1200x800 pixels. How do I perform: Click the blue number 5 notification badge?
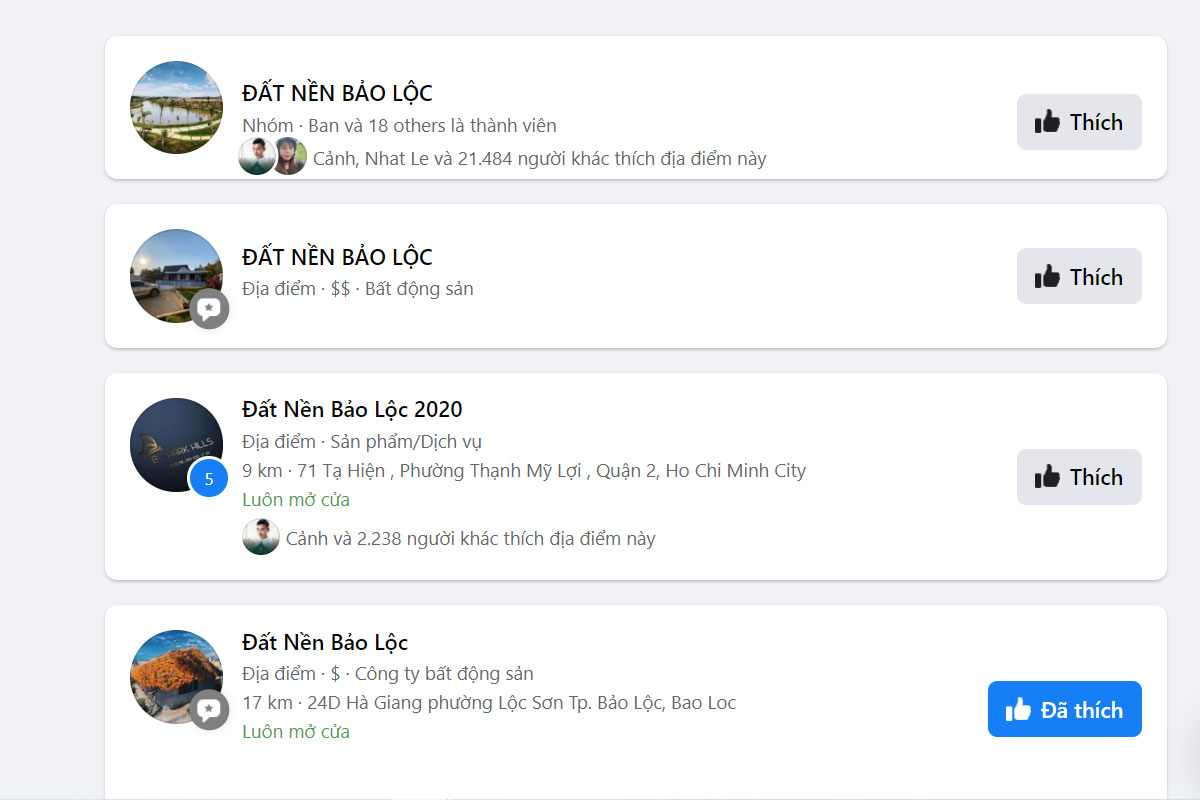click(x=209, y=478)
